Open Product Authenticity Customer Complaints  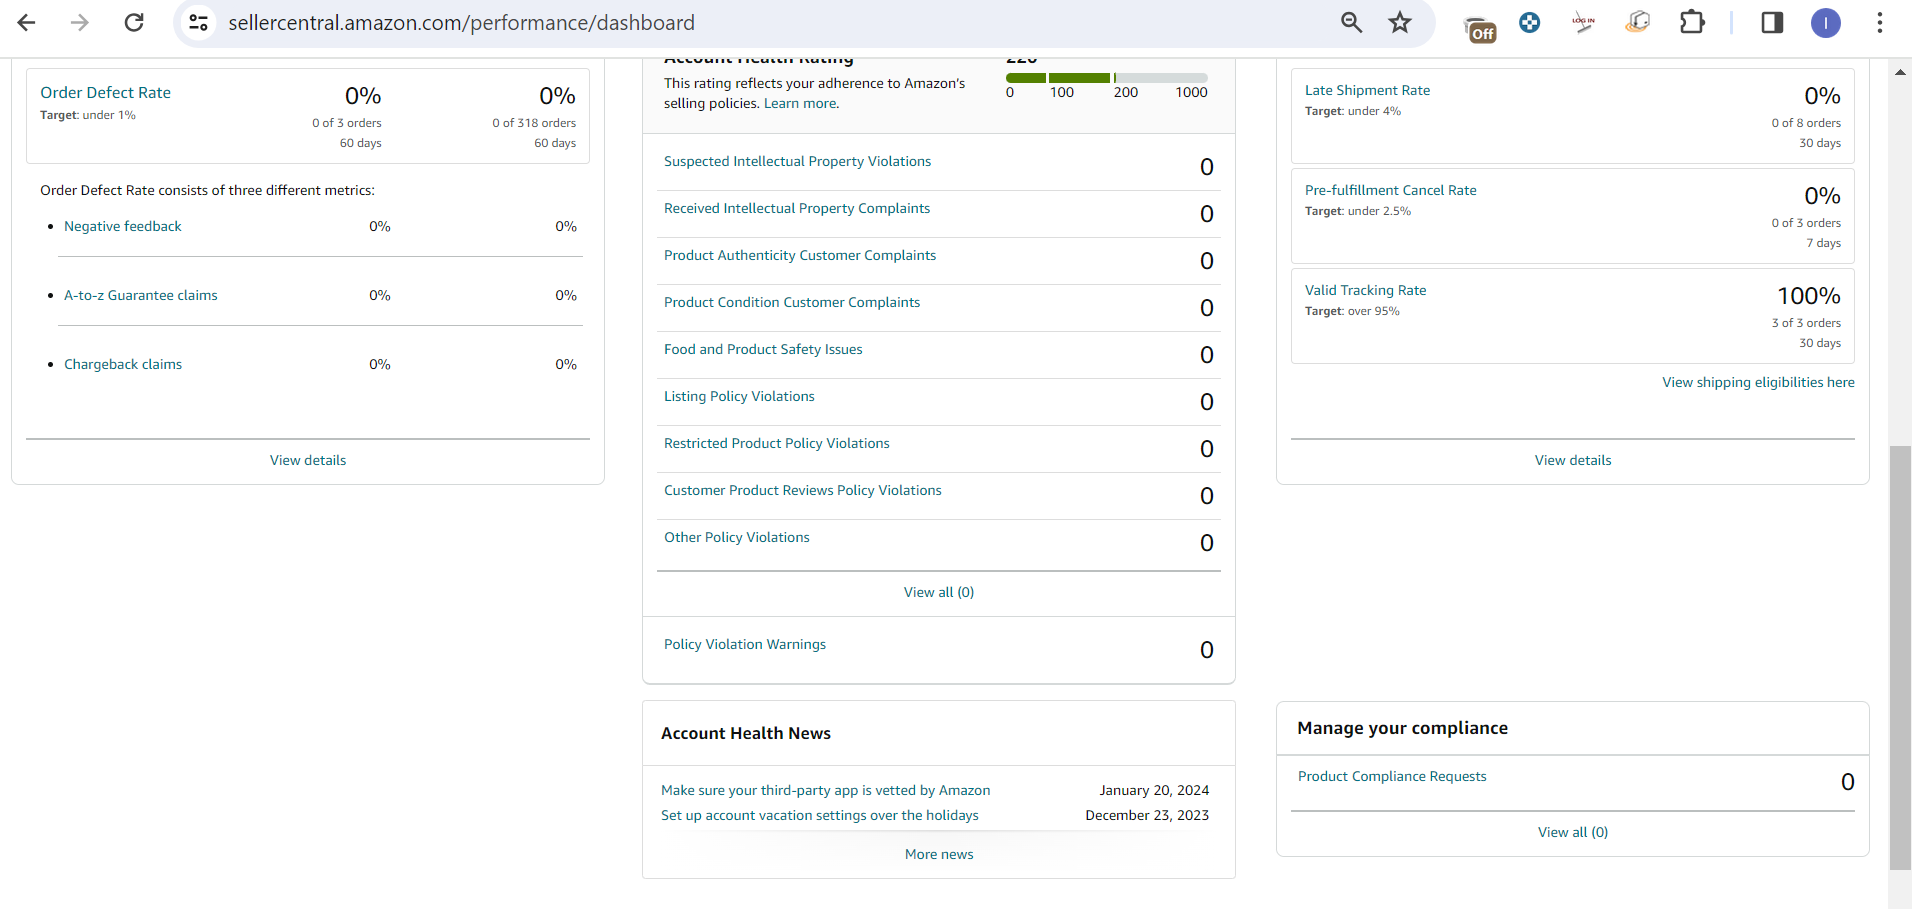tap(800, 255)
